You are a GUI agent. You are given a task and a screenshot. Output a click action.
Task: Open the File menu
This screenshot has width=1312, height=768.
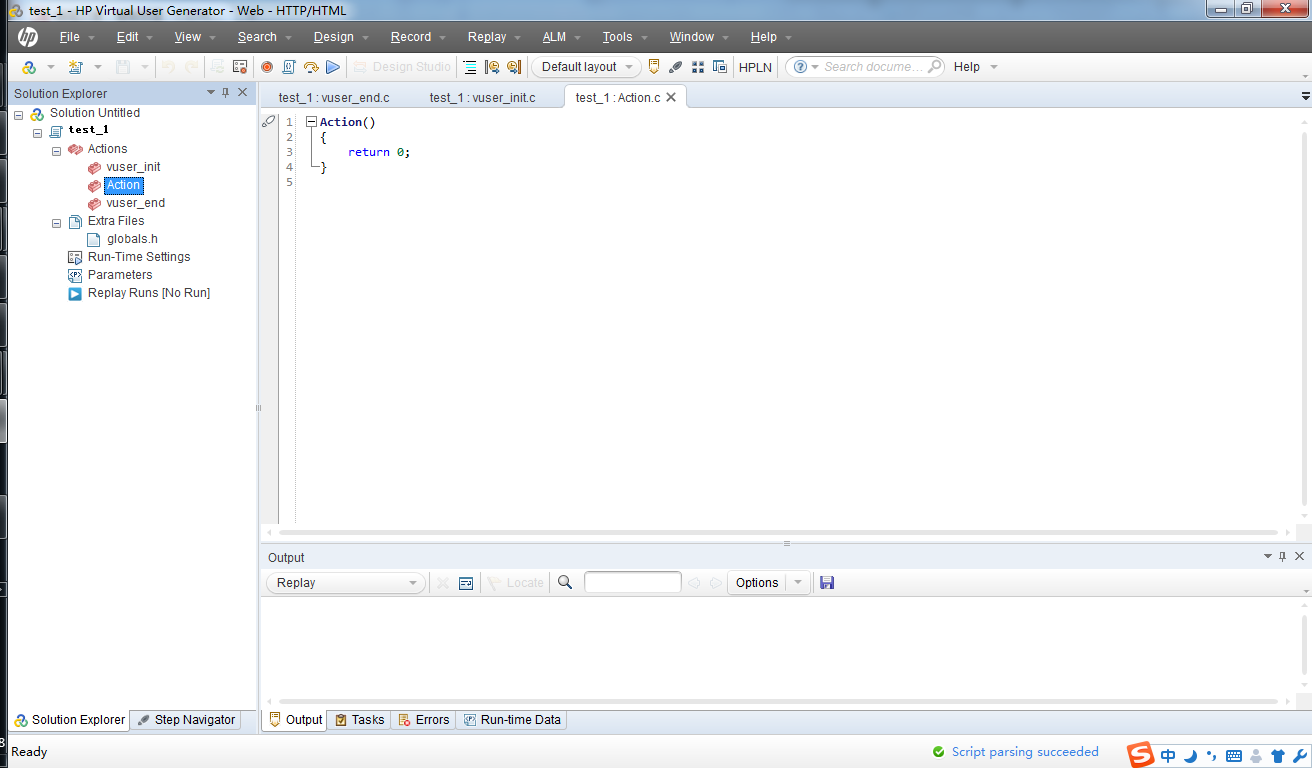coord(69,37)
